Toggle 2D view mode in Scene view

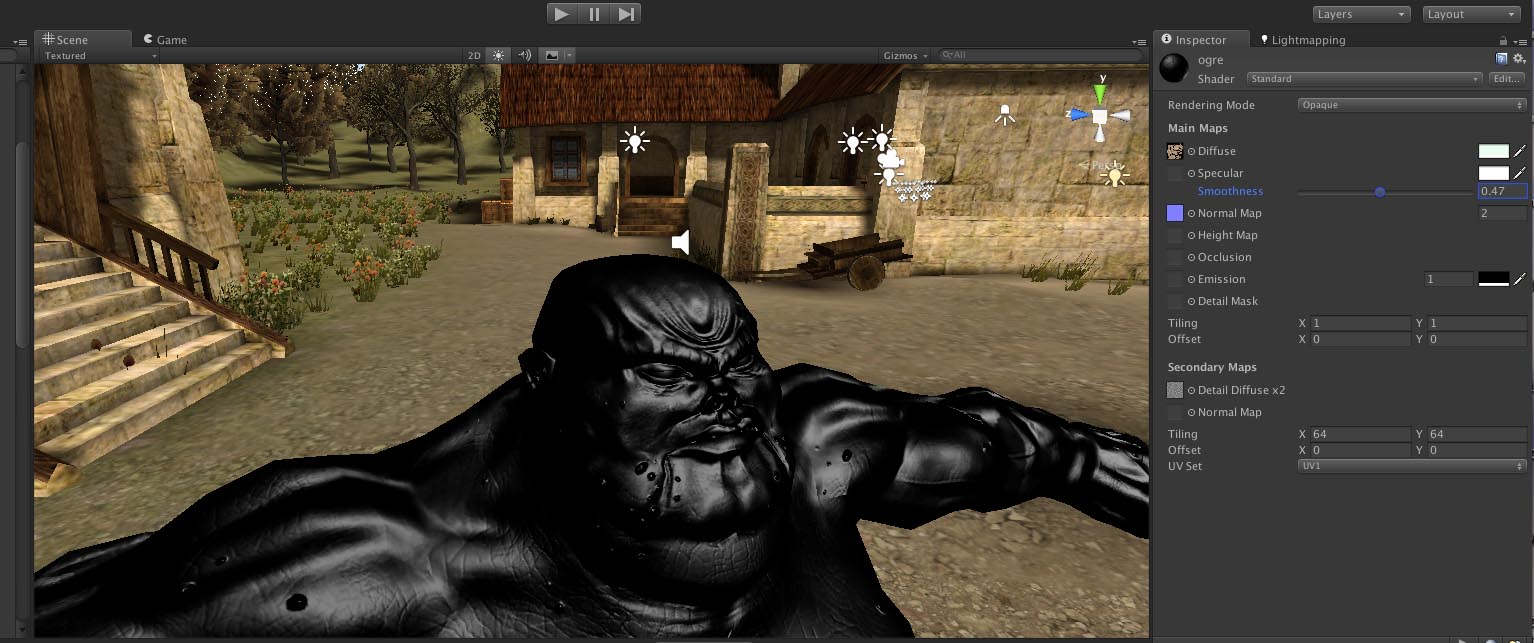click(x=473, y=55)
